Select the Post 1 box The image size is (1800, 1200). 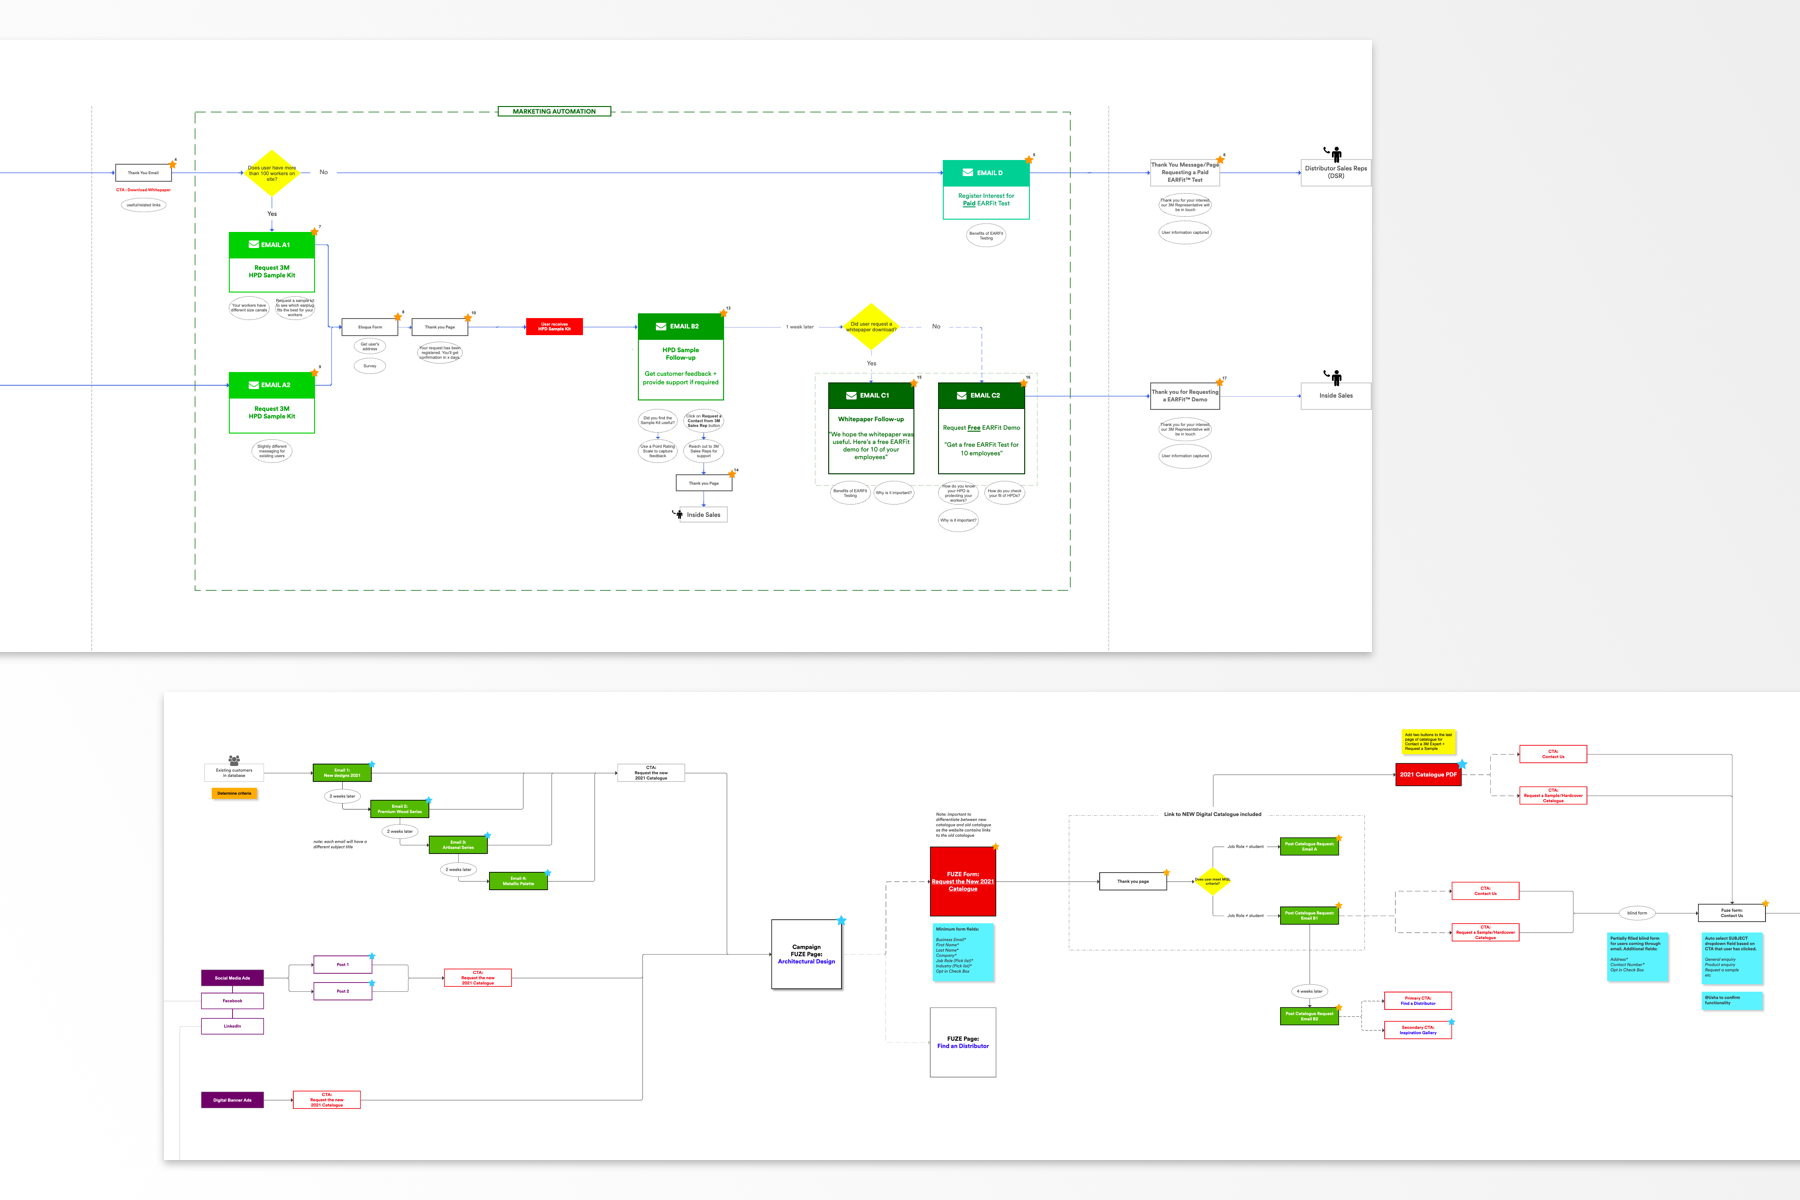tap(342, 965)
